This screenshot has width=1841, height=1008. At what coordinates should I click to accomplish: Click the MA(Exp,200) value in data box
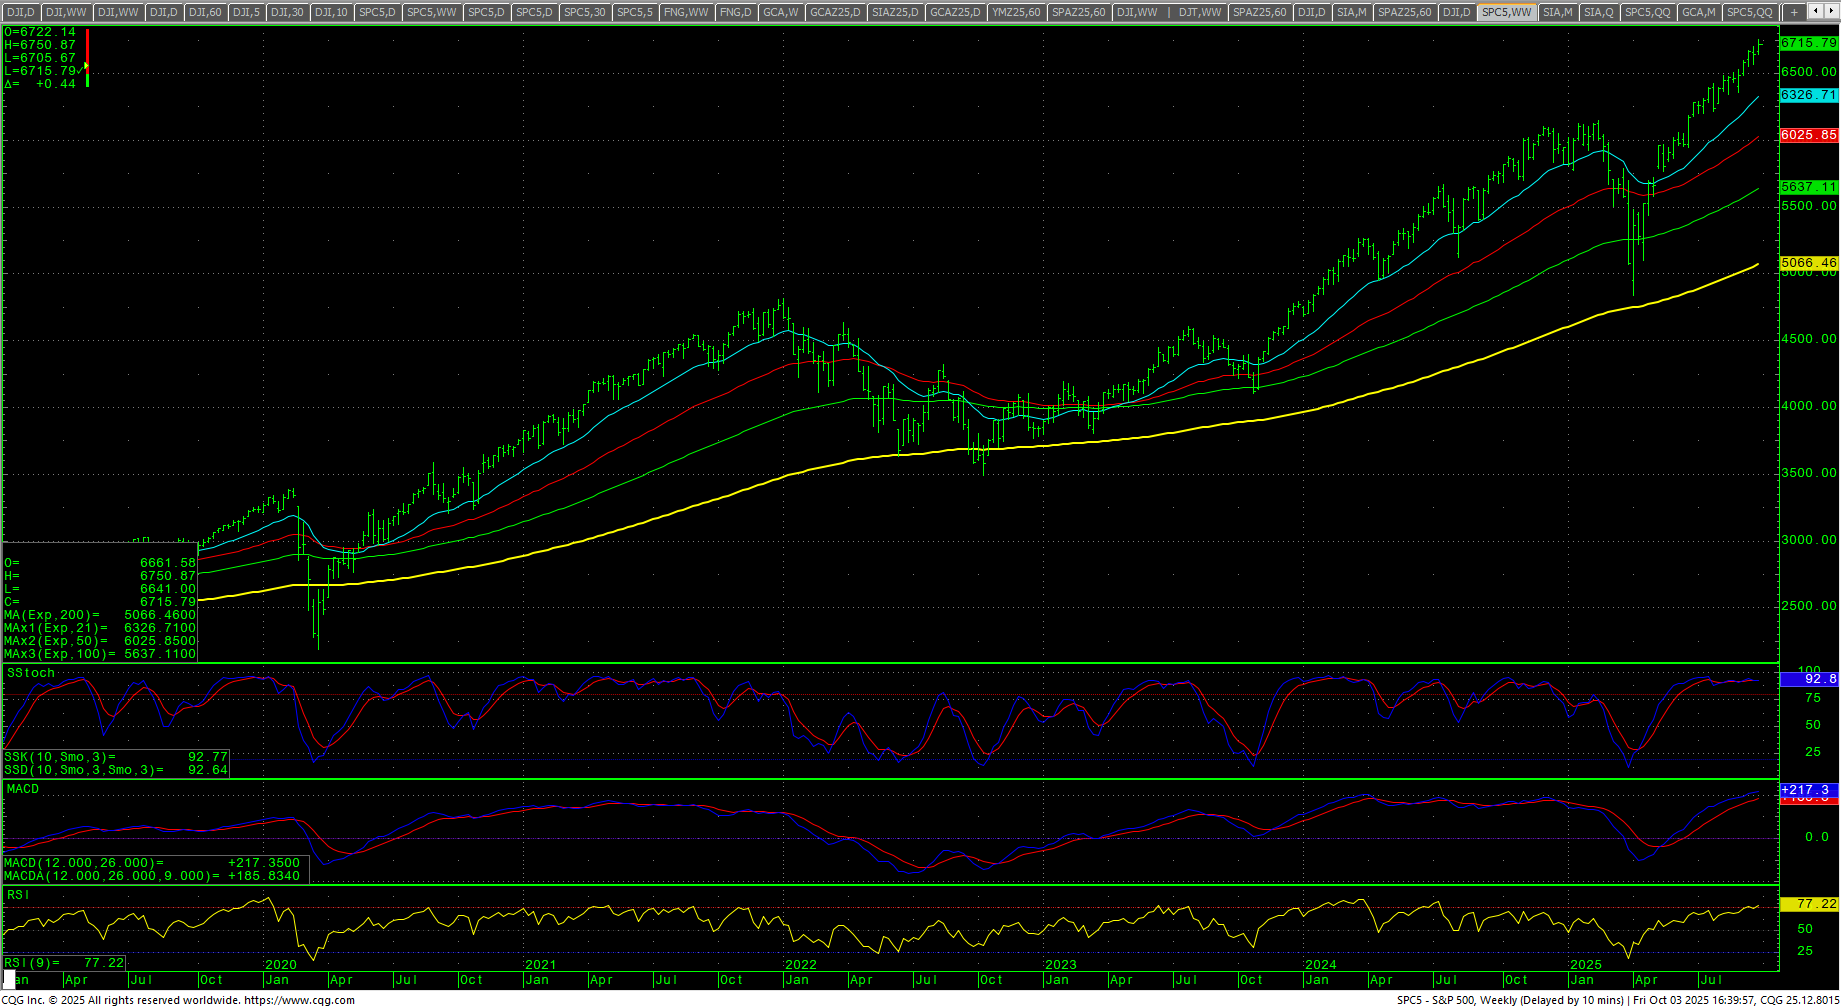point(159,615)
